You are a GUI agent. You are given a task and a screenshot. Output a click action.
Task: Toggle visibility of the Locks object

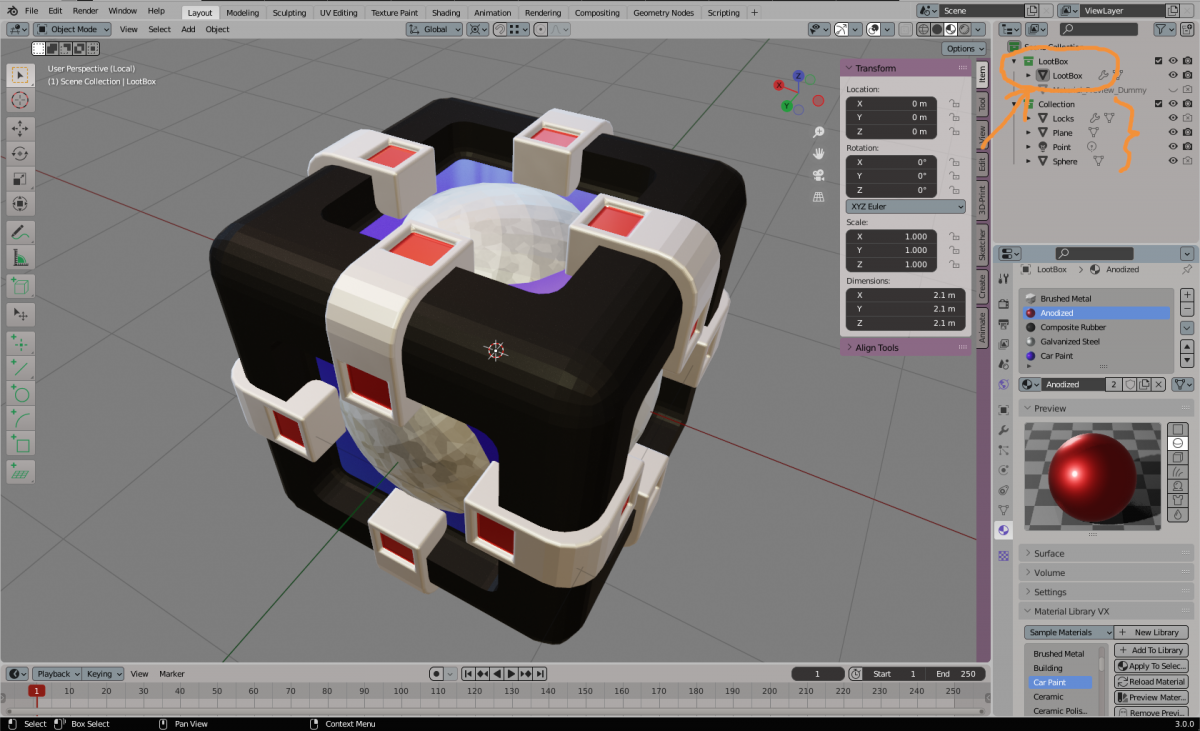(1173, 118)
